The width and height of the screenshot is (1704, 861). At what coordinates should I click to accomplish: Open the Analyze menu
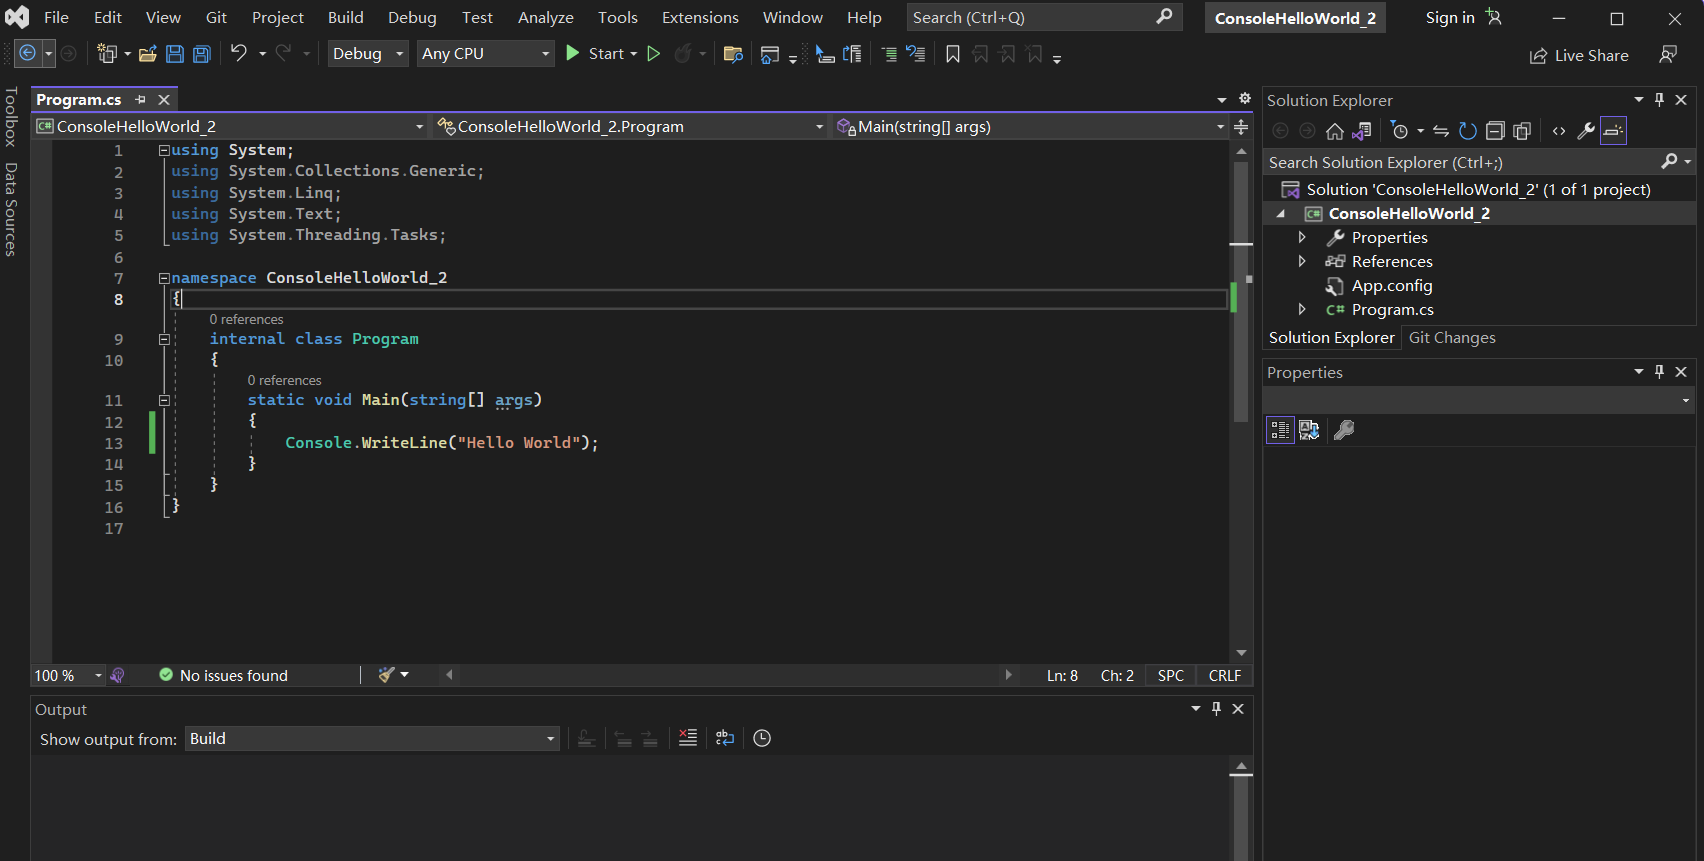(545, 17)
